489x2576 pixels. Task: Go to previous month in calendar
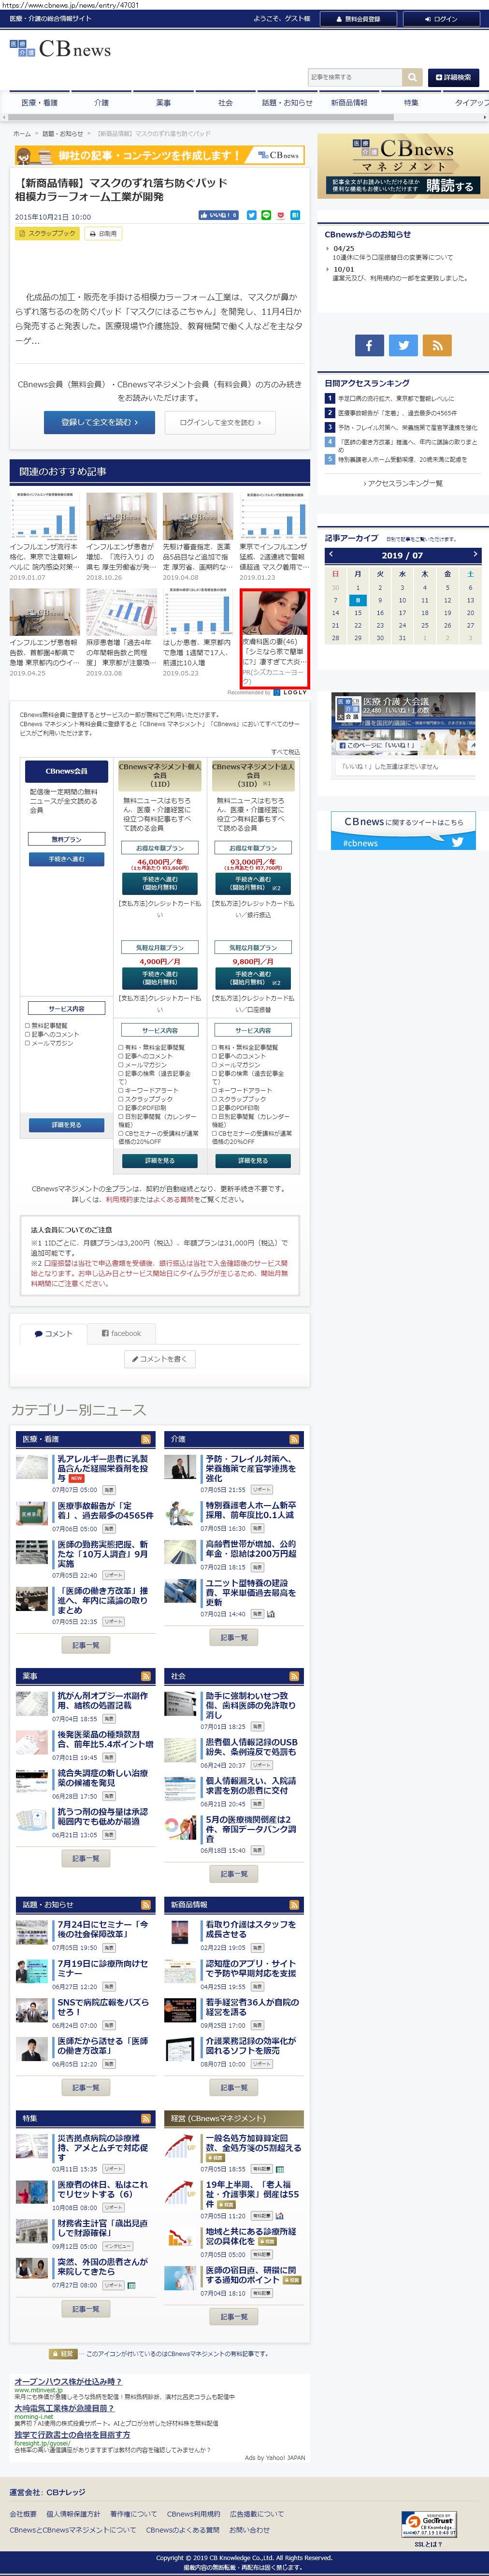click(332, 555)
